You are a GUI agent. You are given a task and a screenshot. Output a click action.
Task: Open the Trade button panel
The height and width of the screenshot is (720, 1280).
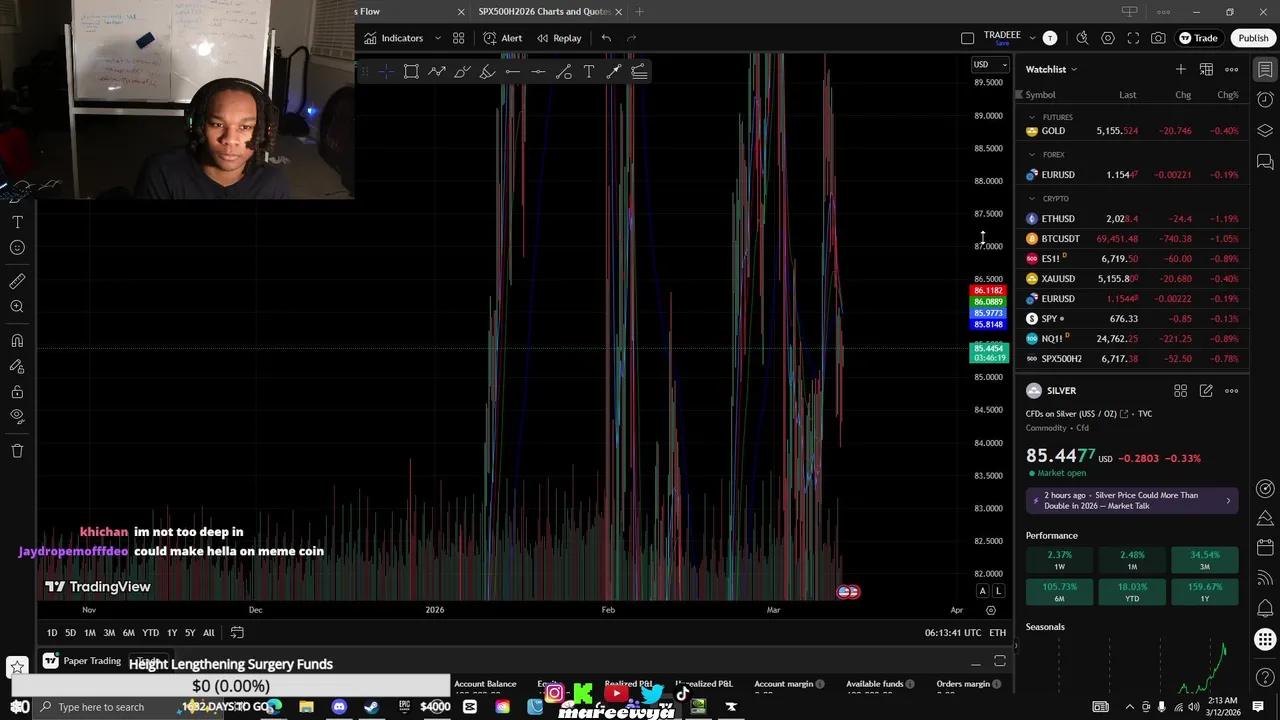1198,38
